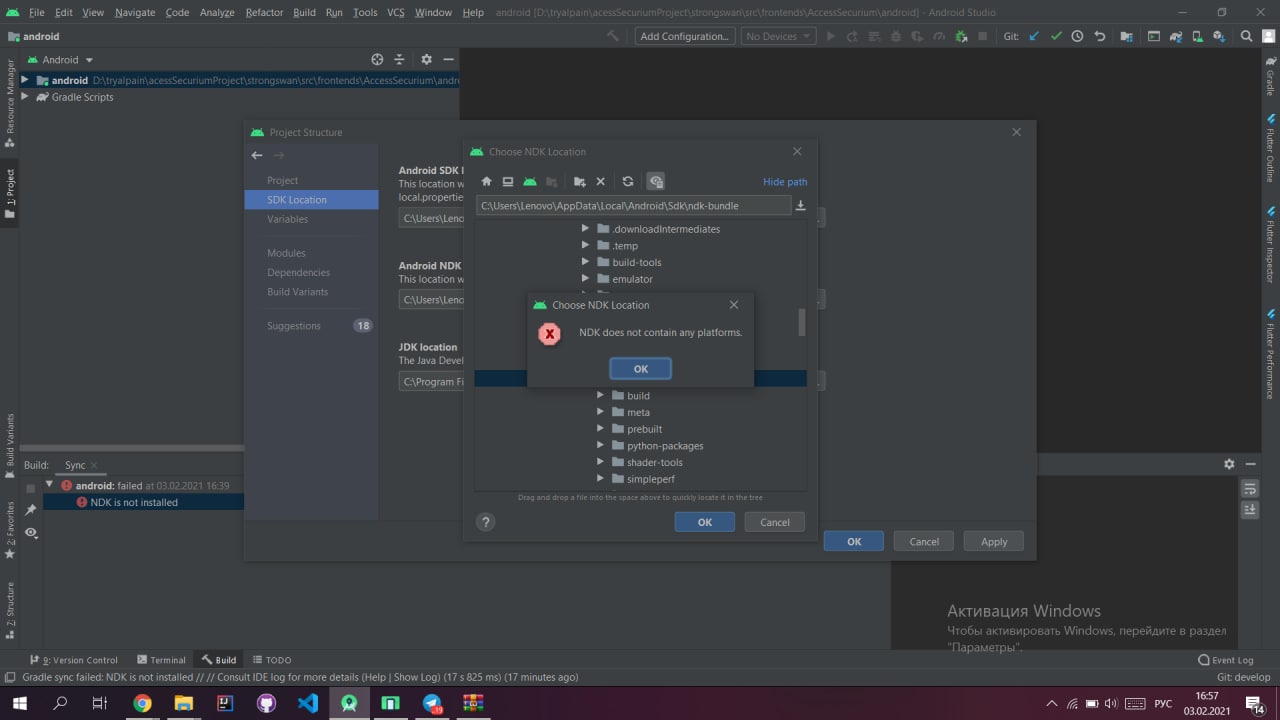Click the file tree vertical scrollbar
The image size is (1280, 720).
(801, 322)
